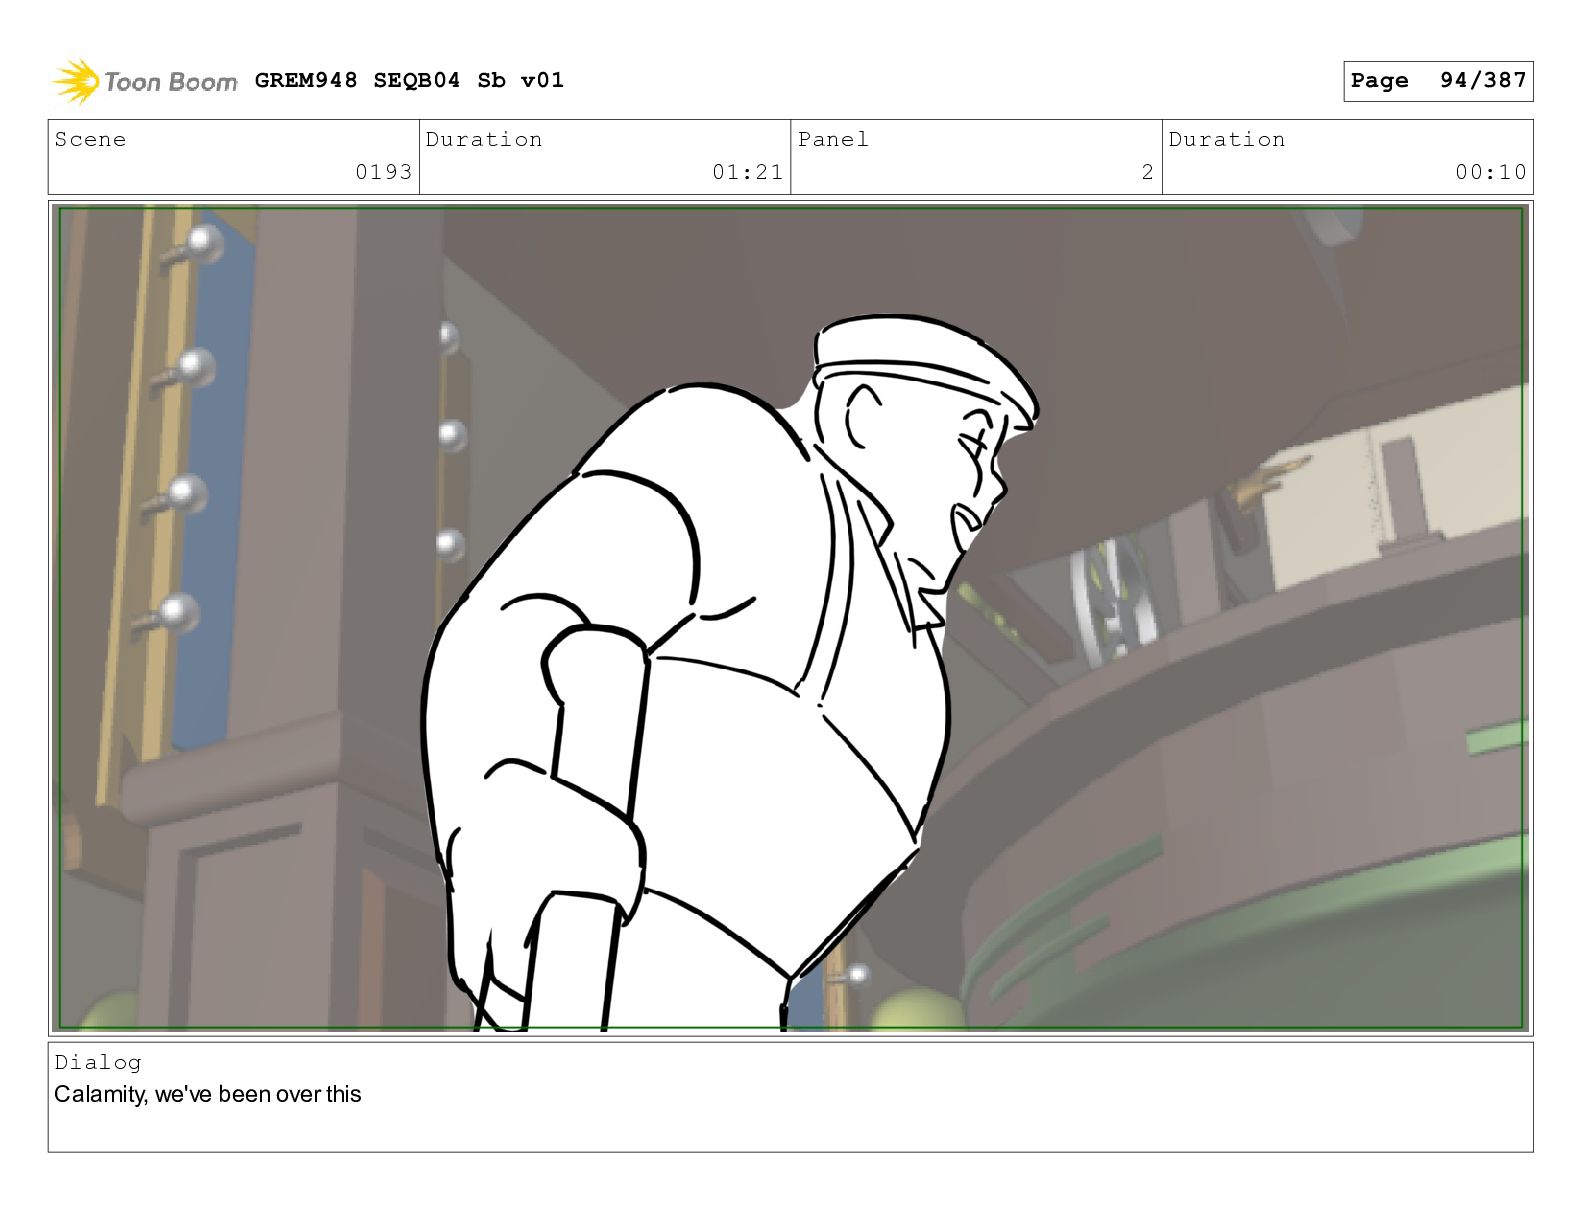Click the Duration label next to Panel
The width and height of the screenshot is (1584, 1224).
pyautogui.click(x=1227, y=139)
